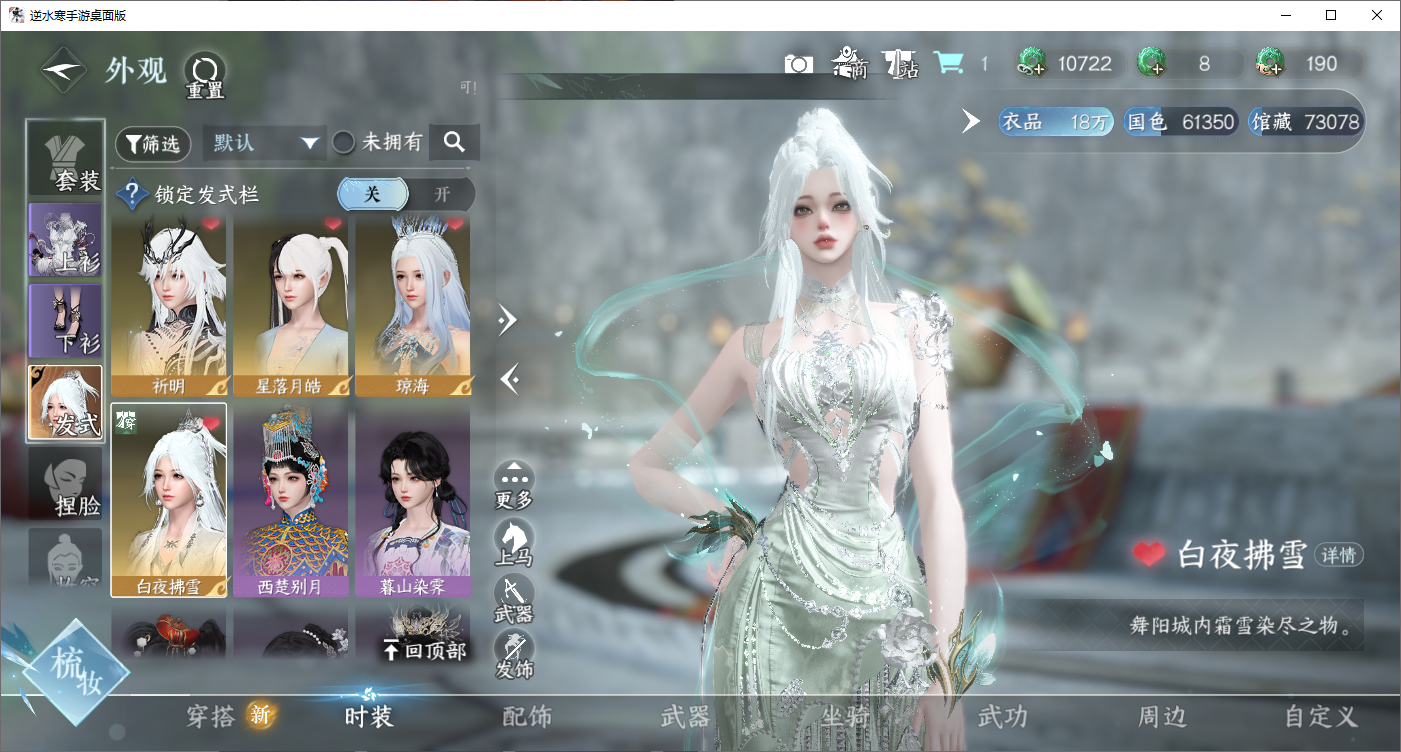Favorite the 祈明 hairstyle heart
The height and width of the screenshot is (752, 1401).
coord(210,224)
